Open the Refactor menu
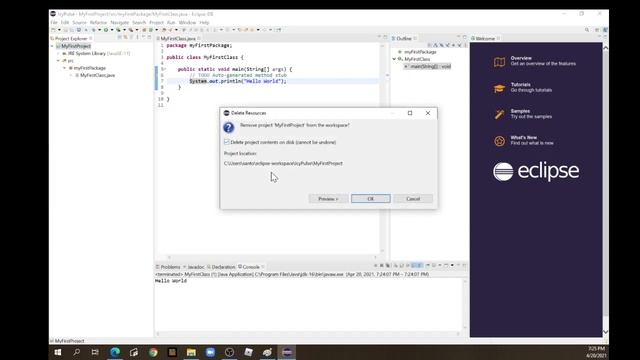This screenshot has width=640, height=360. pos(98,22)
